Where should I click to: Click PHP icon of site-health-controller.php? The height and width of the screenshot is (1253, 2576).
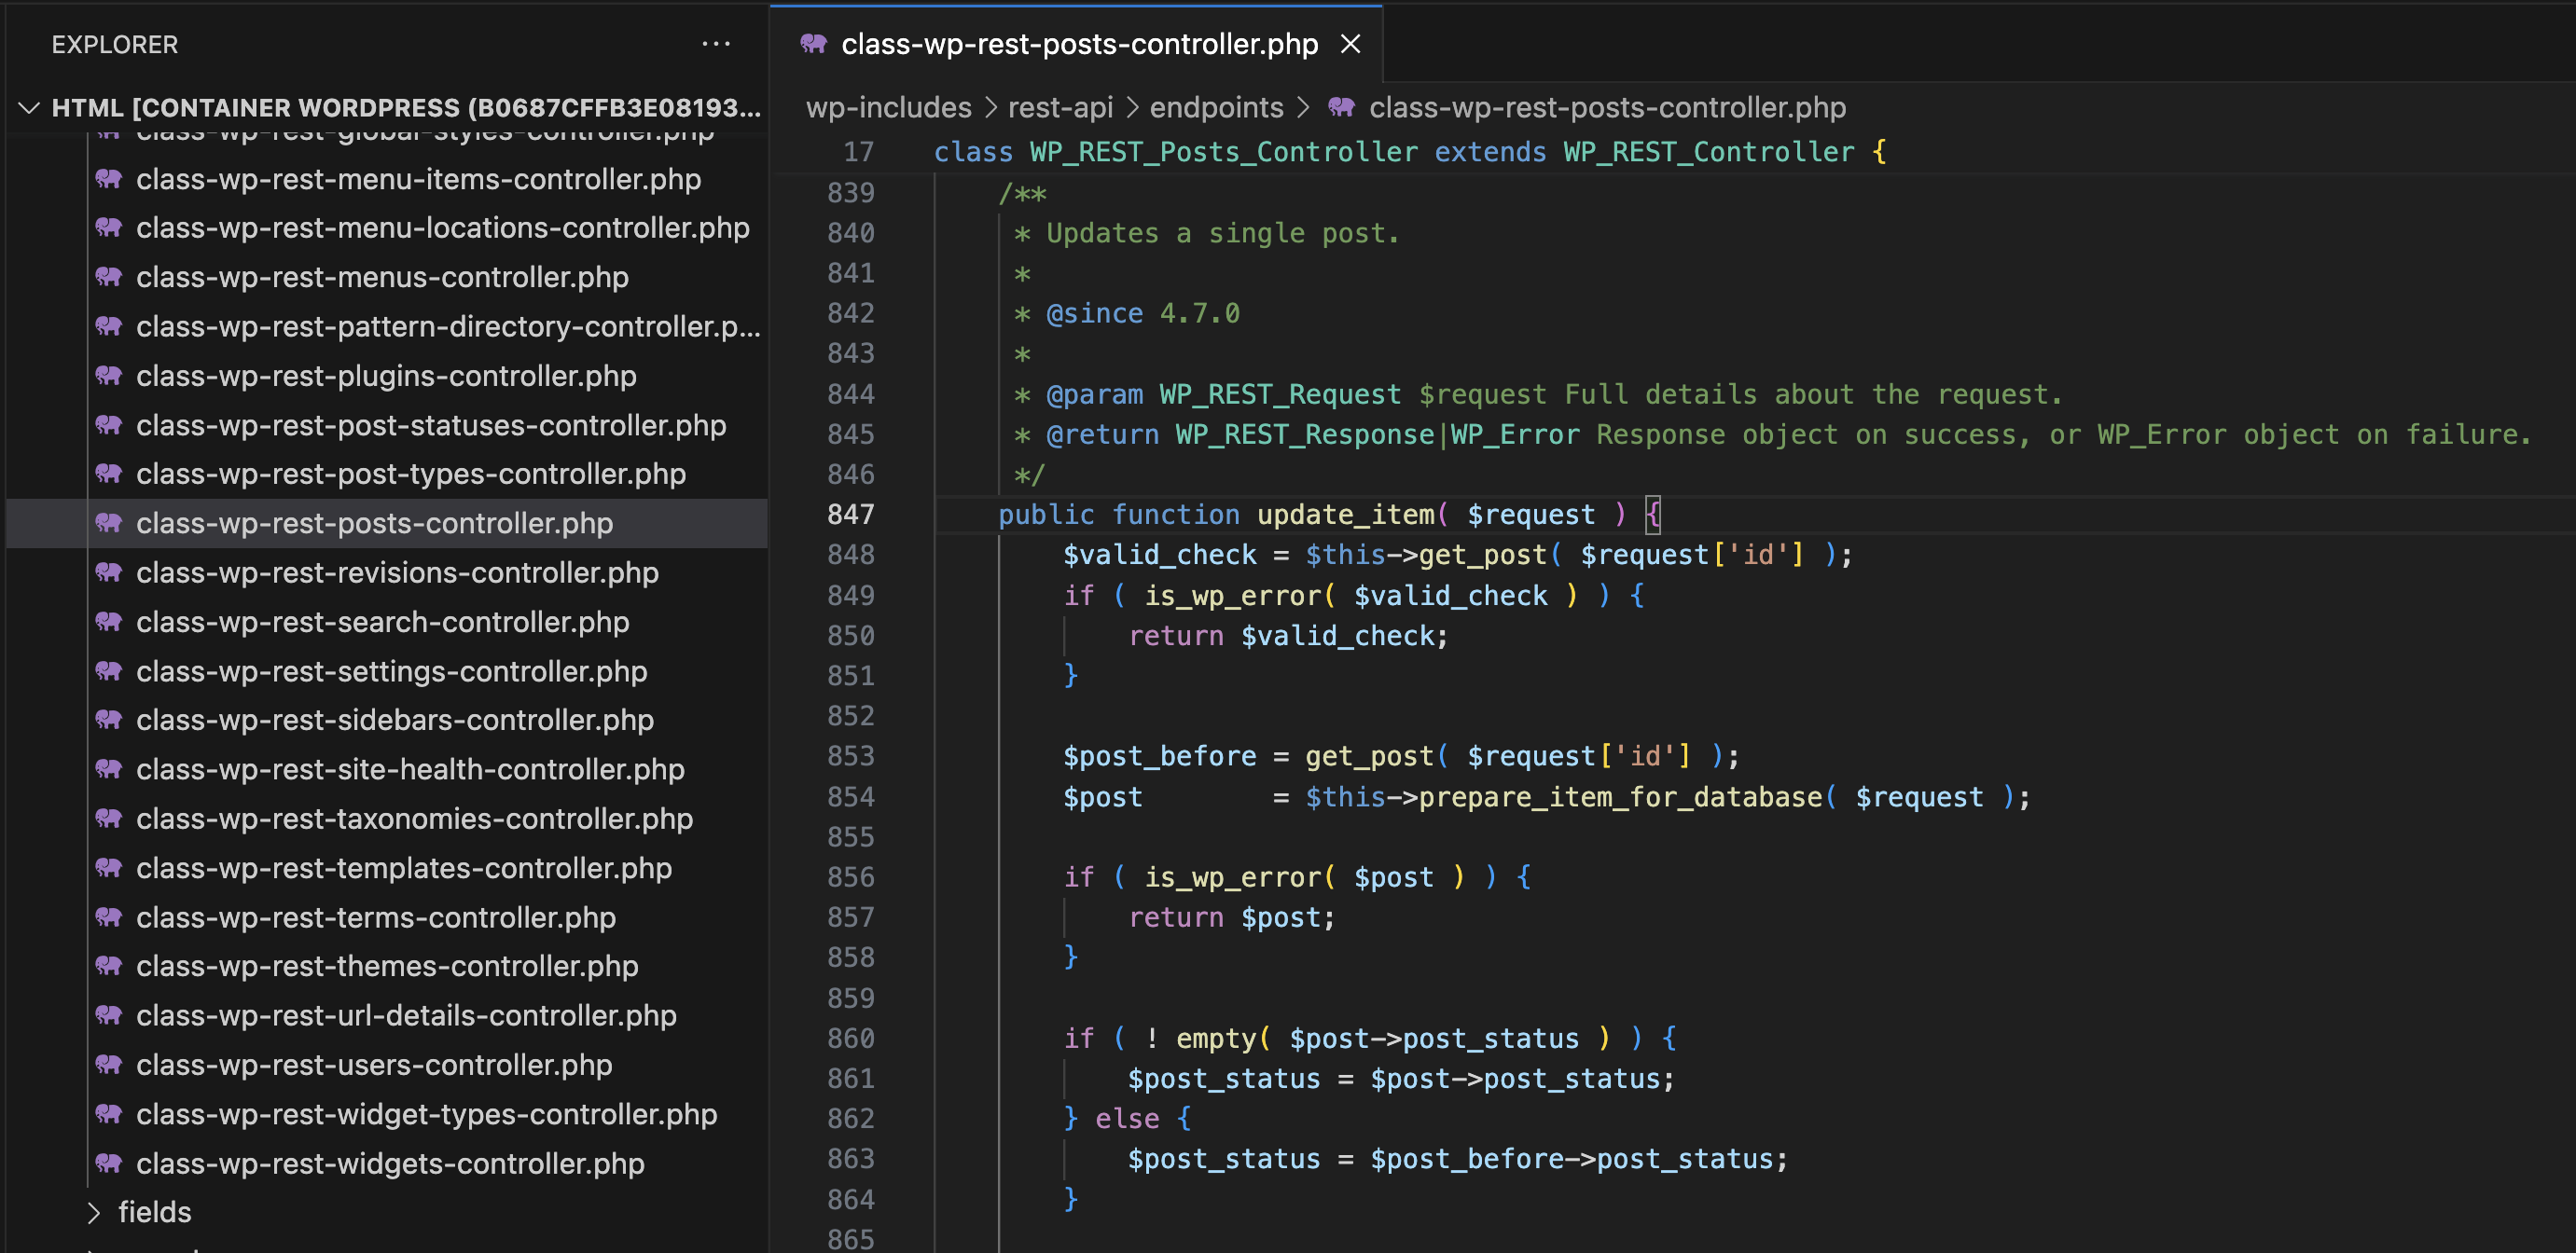pyautogui.click(x=109, y=769)
